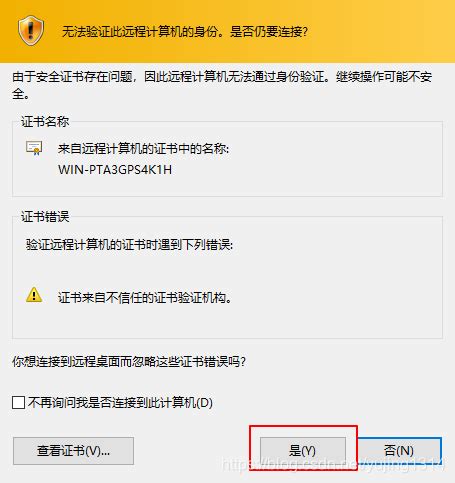Tick the 不再询问我是否连接到此计算机 checkbox box

18,402
